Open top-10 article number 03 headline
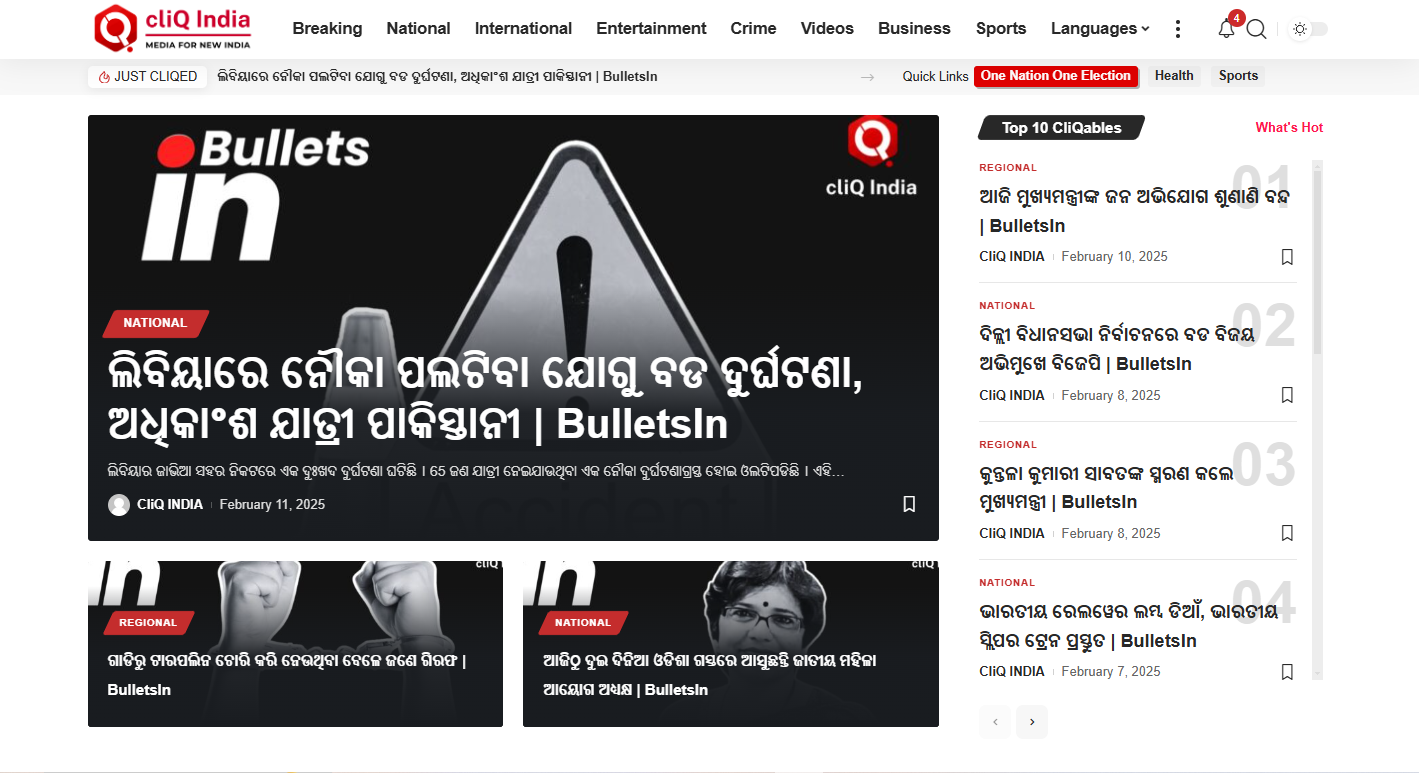The height and width of the screenshot is (773, 1419). 1106,487
